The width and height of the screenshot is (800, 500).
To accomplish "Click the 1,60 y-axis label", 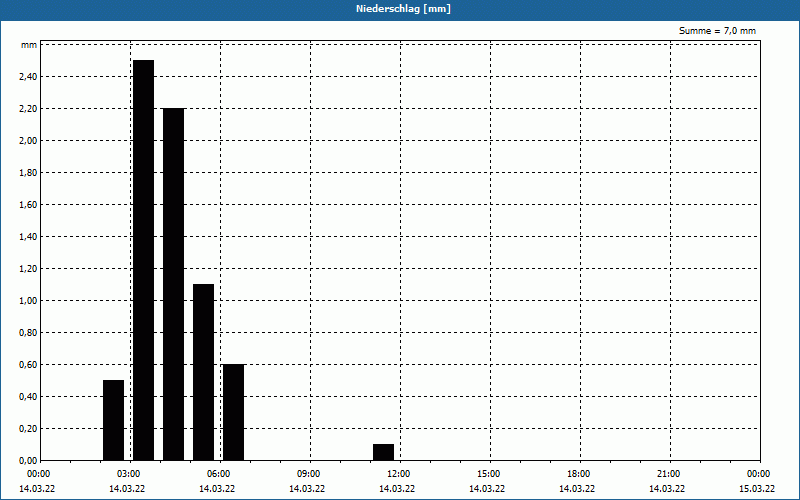I will tap(28, 205).
